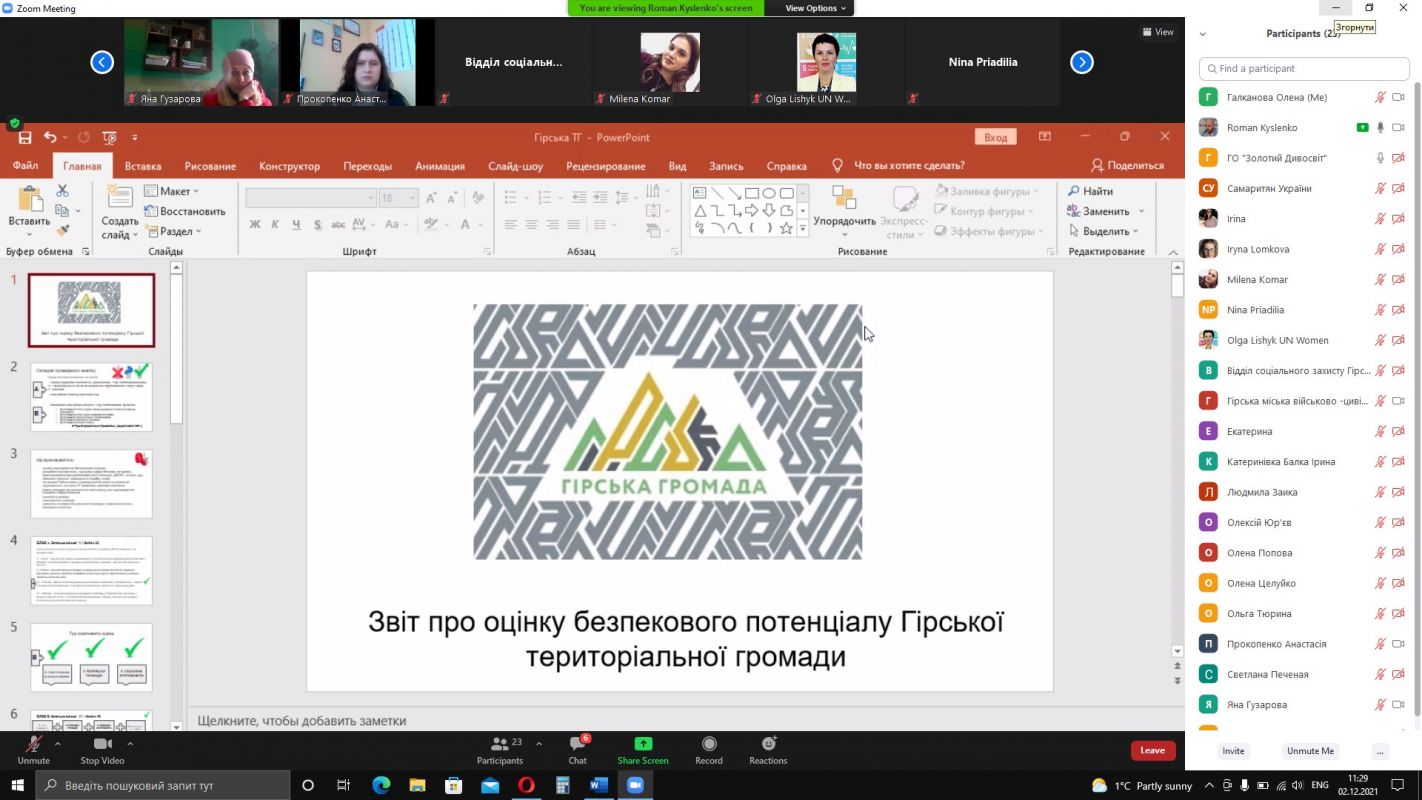Open audio options caret next to Unmute
Viewport: 1422px width, 800px height.
[57, 744]
